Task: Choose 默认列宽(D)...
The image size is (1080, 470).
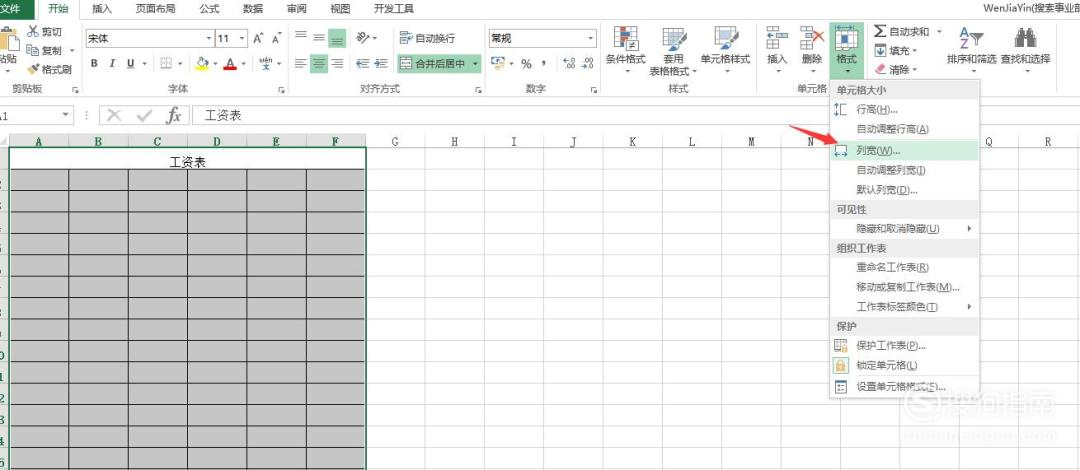Action: tap(904, 190)
